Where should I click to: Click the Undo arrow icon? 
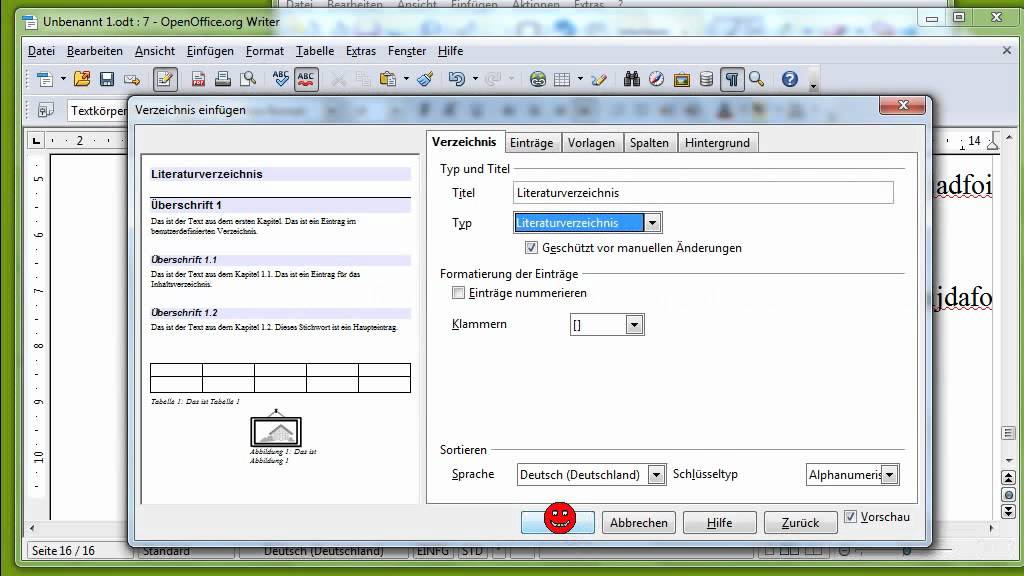pyautogui.click(x=456, y=80)
